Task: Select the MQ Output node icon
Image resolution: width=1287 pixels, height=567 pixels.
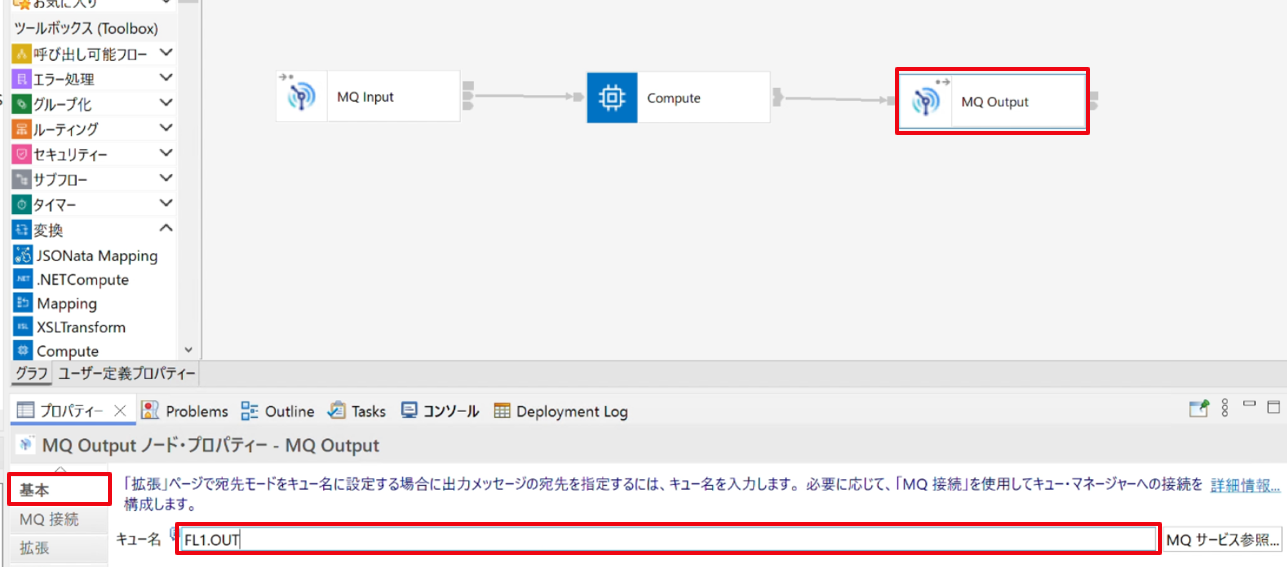Action: [927, 101]
